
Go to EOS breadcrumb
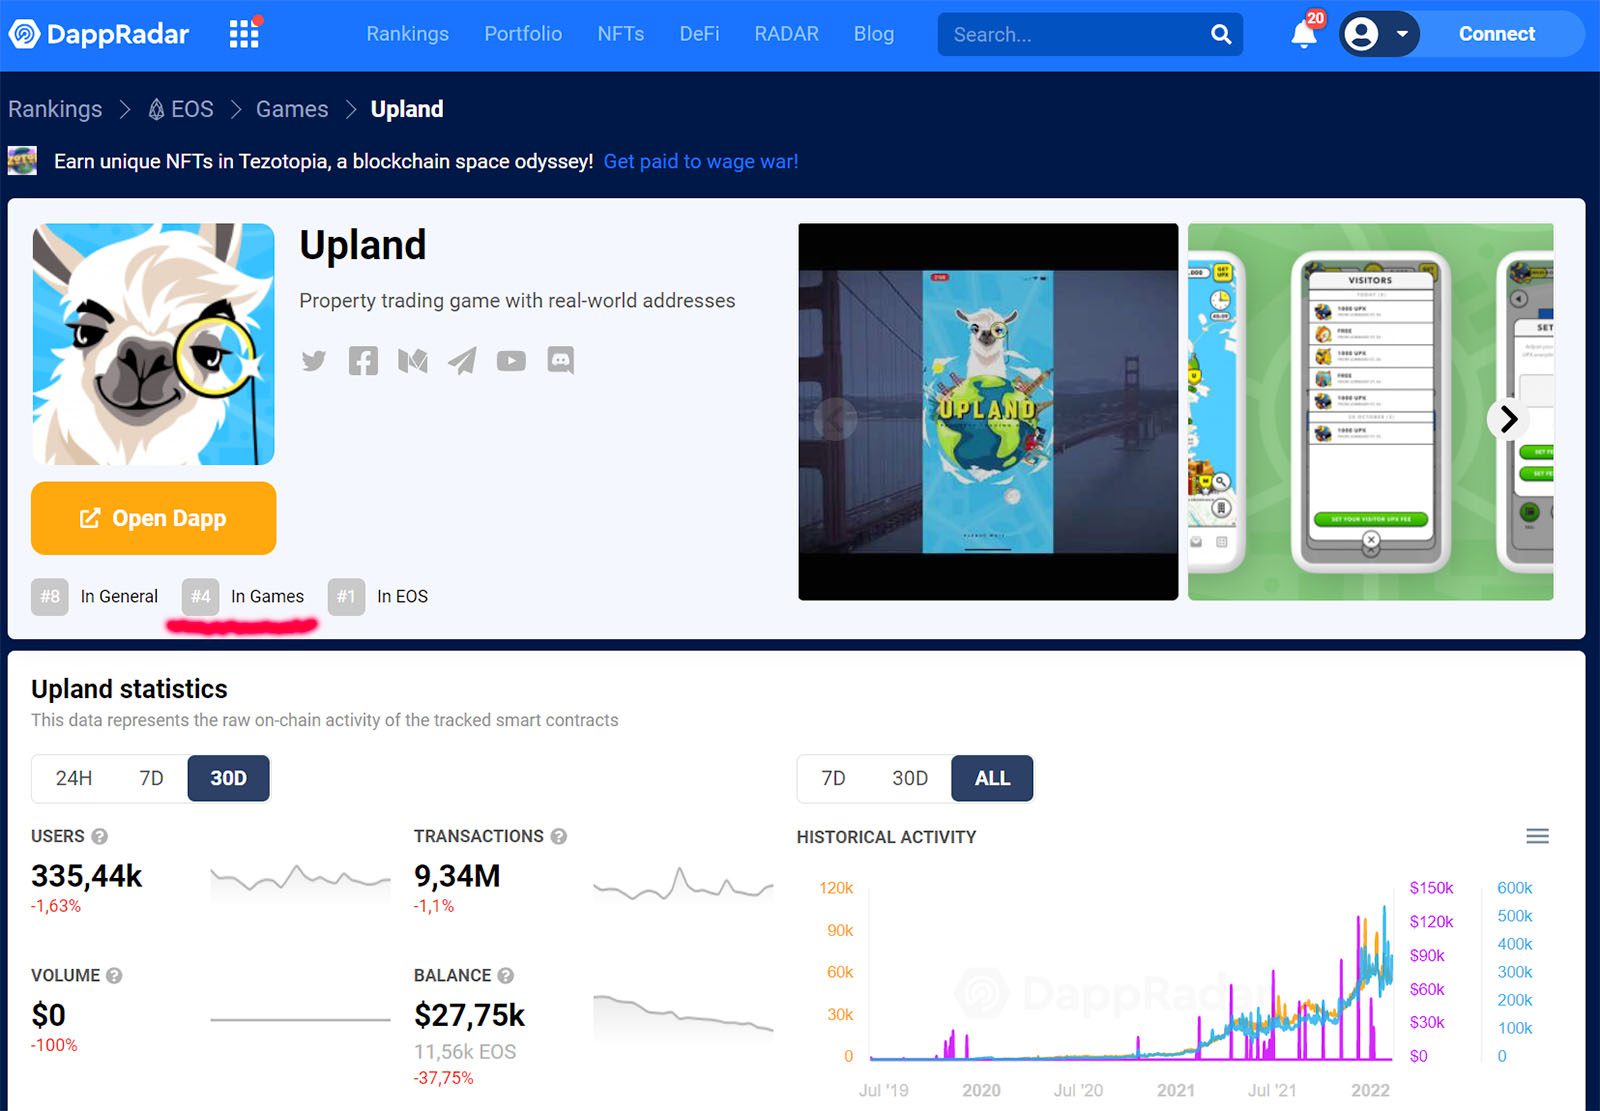pos(181,109)
